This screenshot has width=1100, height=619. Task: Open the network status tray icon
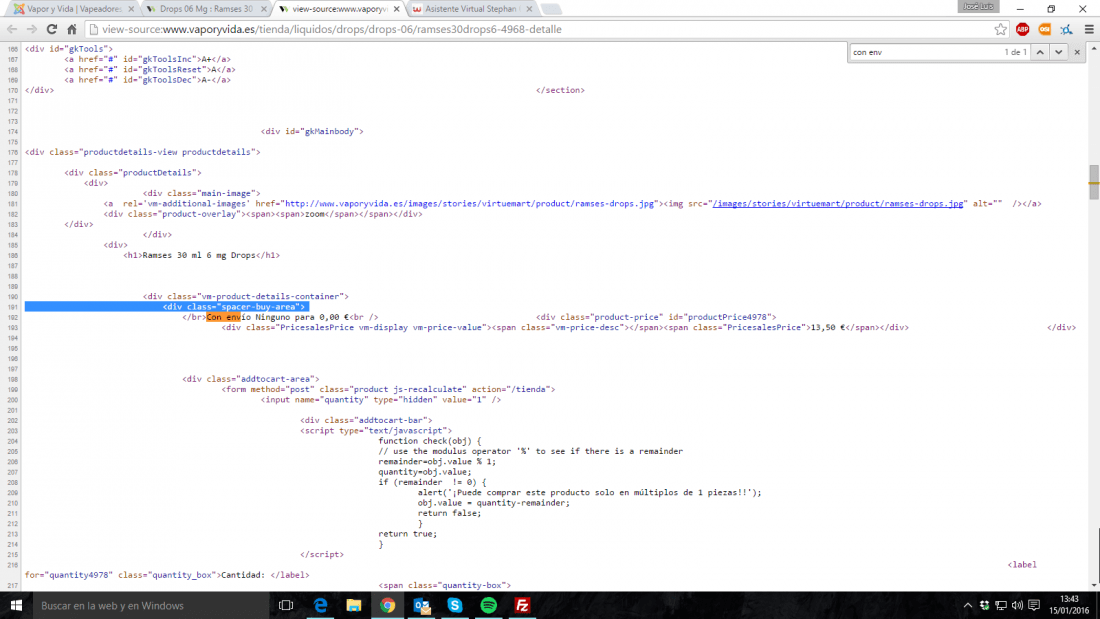[x=1001, y=606]
